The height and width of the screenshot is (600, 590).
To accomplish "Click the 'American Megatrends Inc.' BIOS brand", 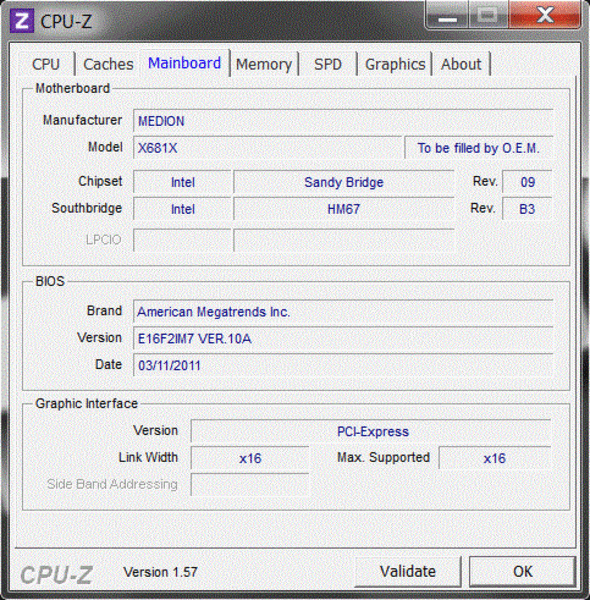I will click(x=343, y=311).
